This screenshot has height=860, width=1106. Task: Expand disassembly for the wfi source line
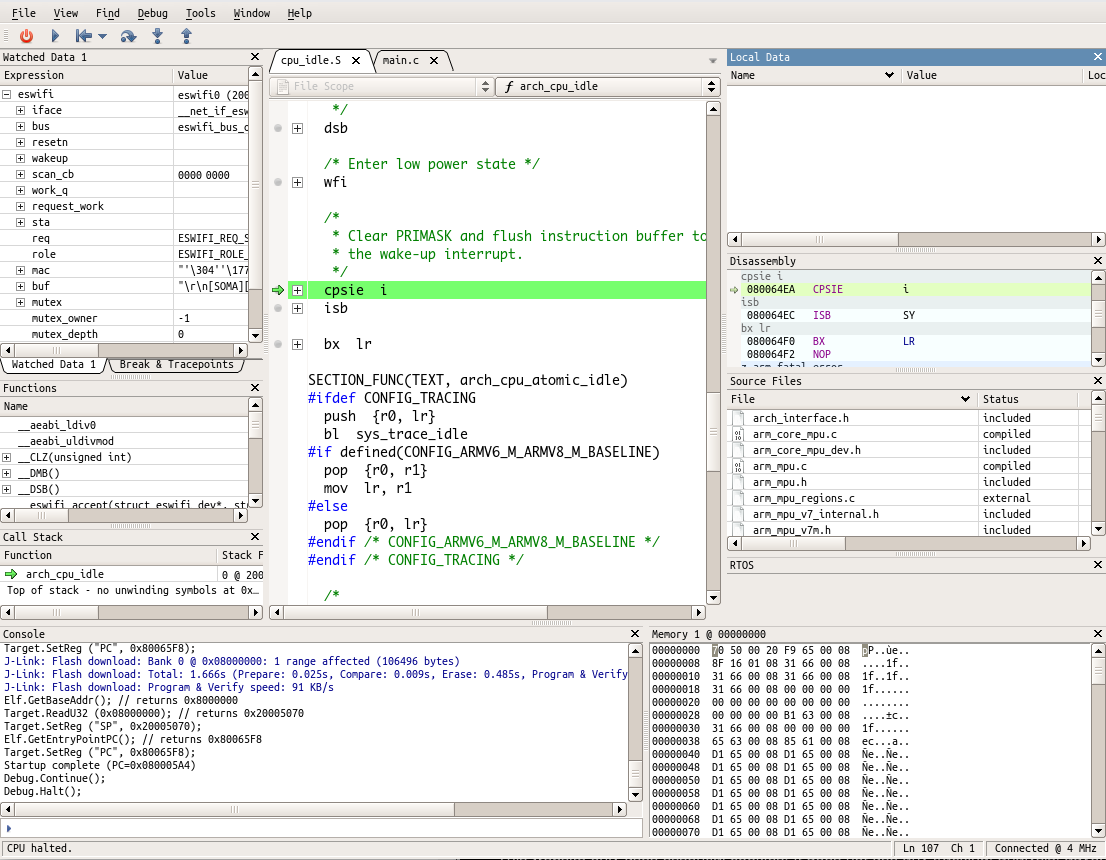298,183
